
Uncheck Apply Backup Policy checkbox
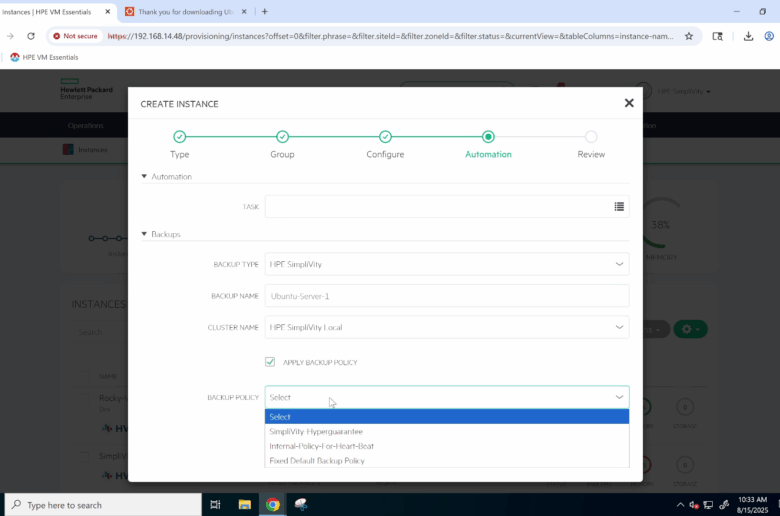270,362
